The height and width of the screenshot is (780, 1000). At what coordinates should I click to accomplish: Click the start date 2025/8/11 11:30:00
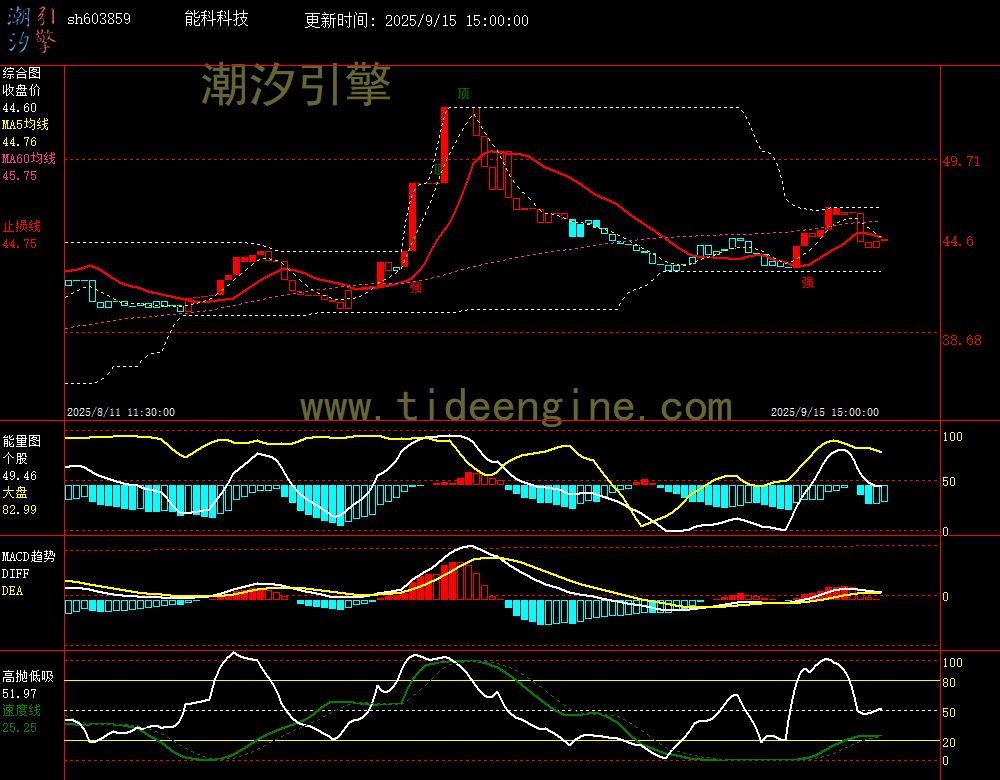[x=121, y=413]
